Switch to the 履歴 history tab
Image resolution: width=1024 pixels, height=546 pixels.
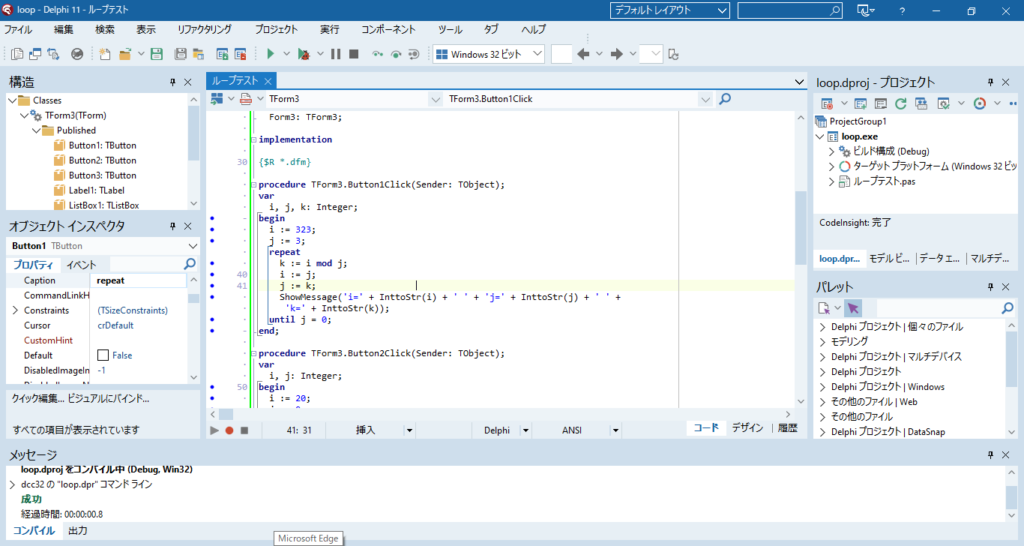pyautogui.click(x=788, y=428)
